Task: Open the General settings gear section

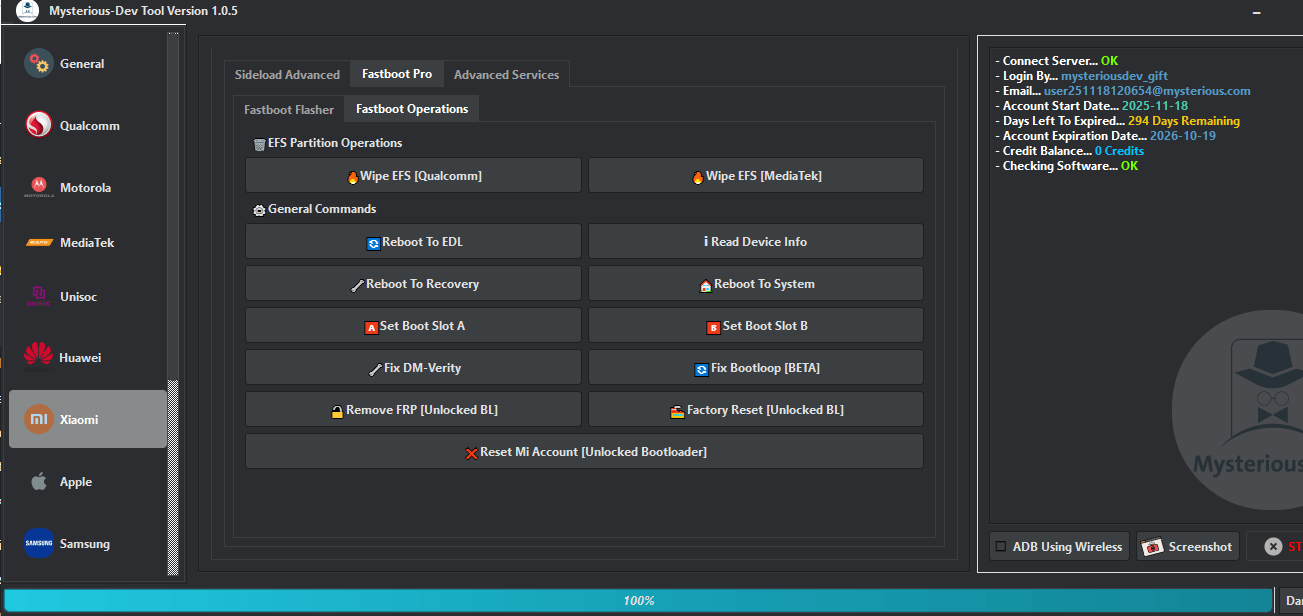Action: 87,63
